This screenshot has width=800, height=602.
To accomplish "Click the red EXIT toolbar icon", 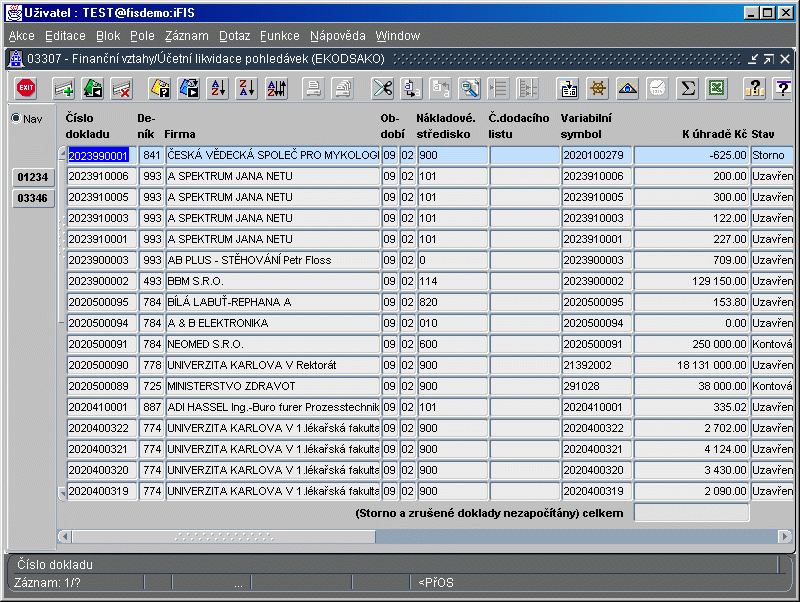I will 26,88.
